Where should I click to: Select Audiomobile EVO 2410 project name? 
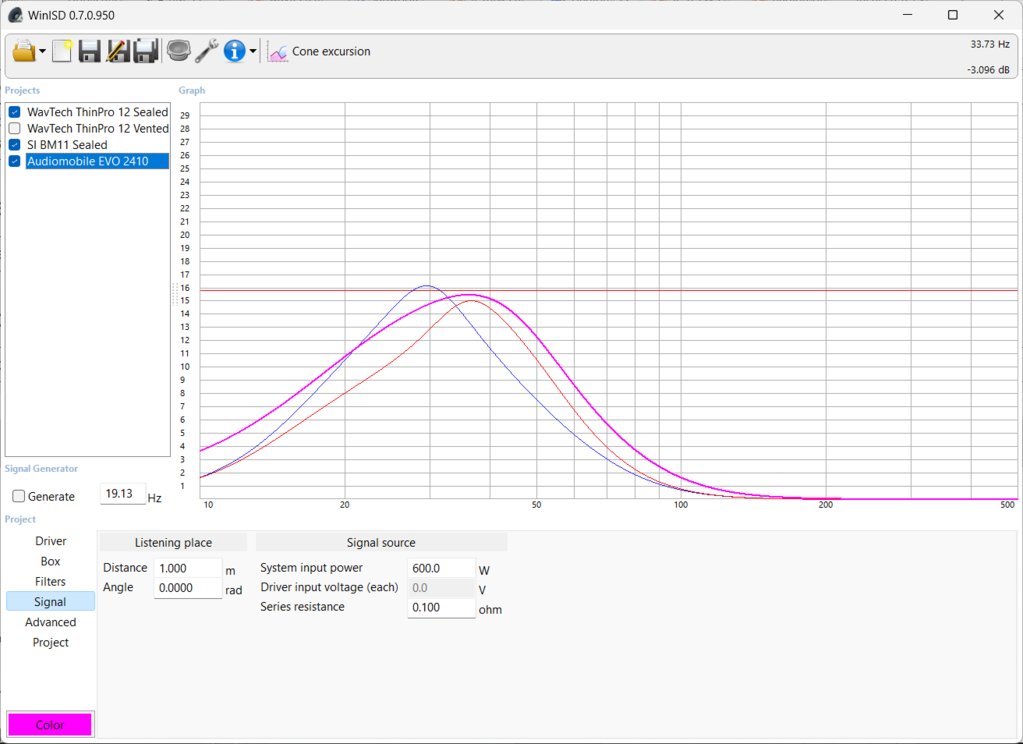pos(97,161)
